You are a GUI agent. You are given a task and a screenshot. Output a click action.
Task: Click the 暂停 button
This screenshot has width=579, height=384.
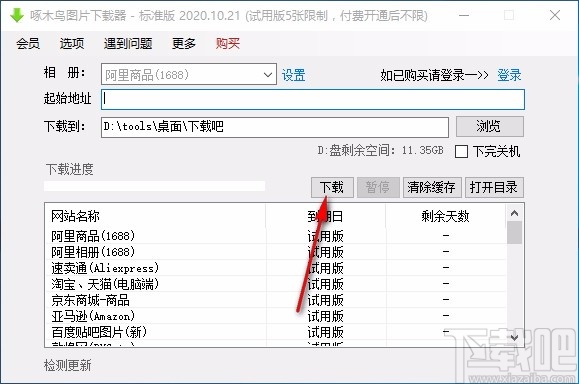point(378,187)
